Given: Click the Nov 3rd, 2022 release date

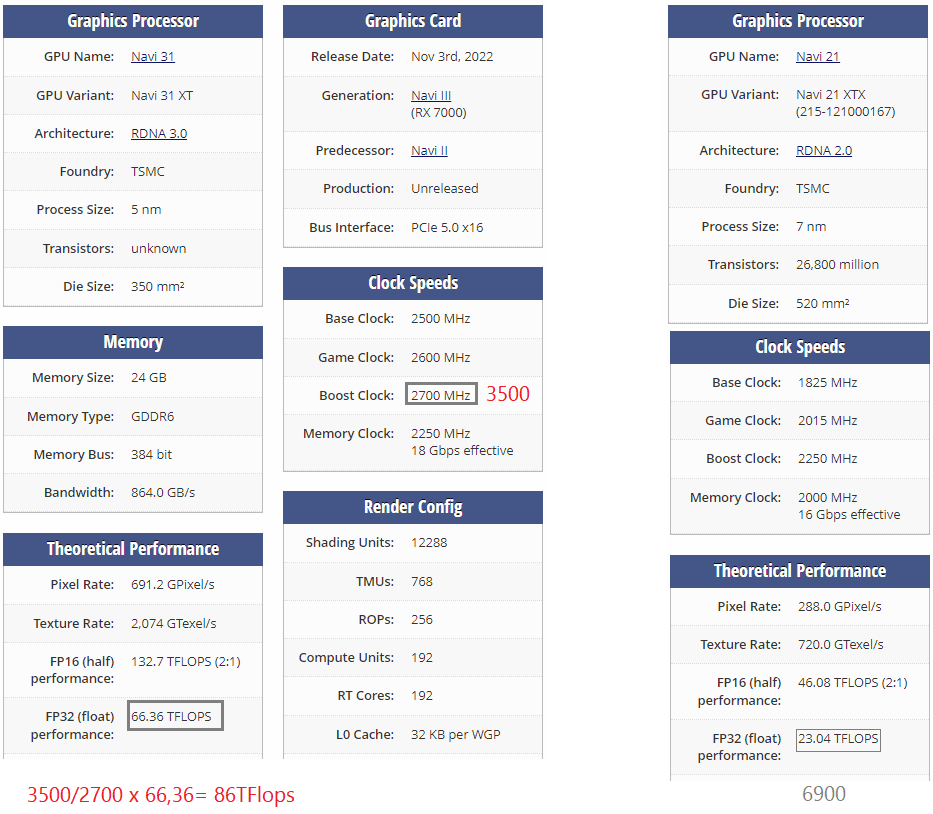Looking at the screenshot, I should 452,57.
